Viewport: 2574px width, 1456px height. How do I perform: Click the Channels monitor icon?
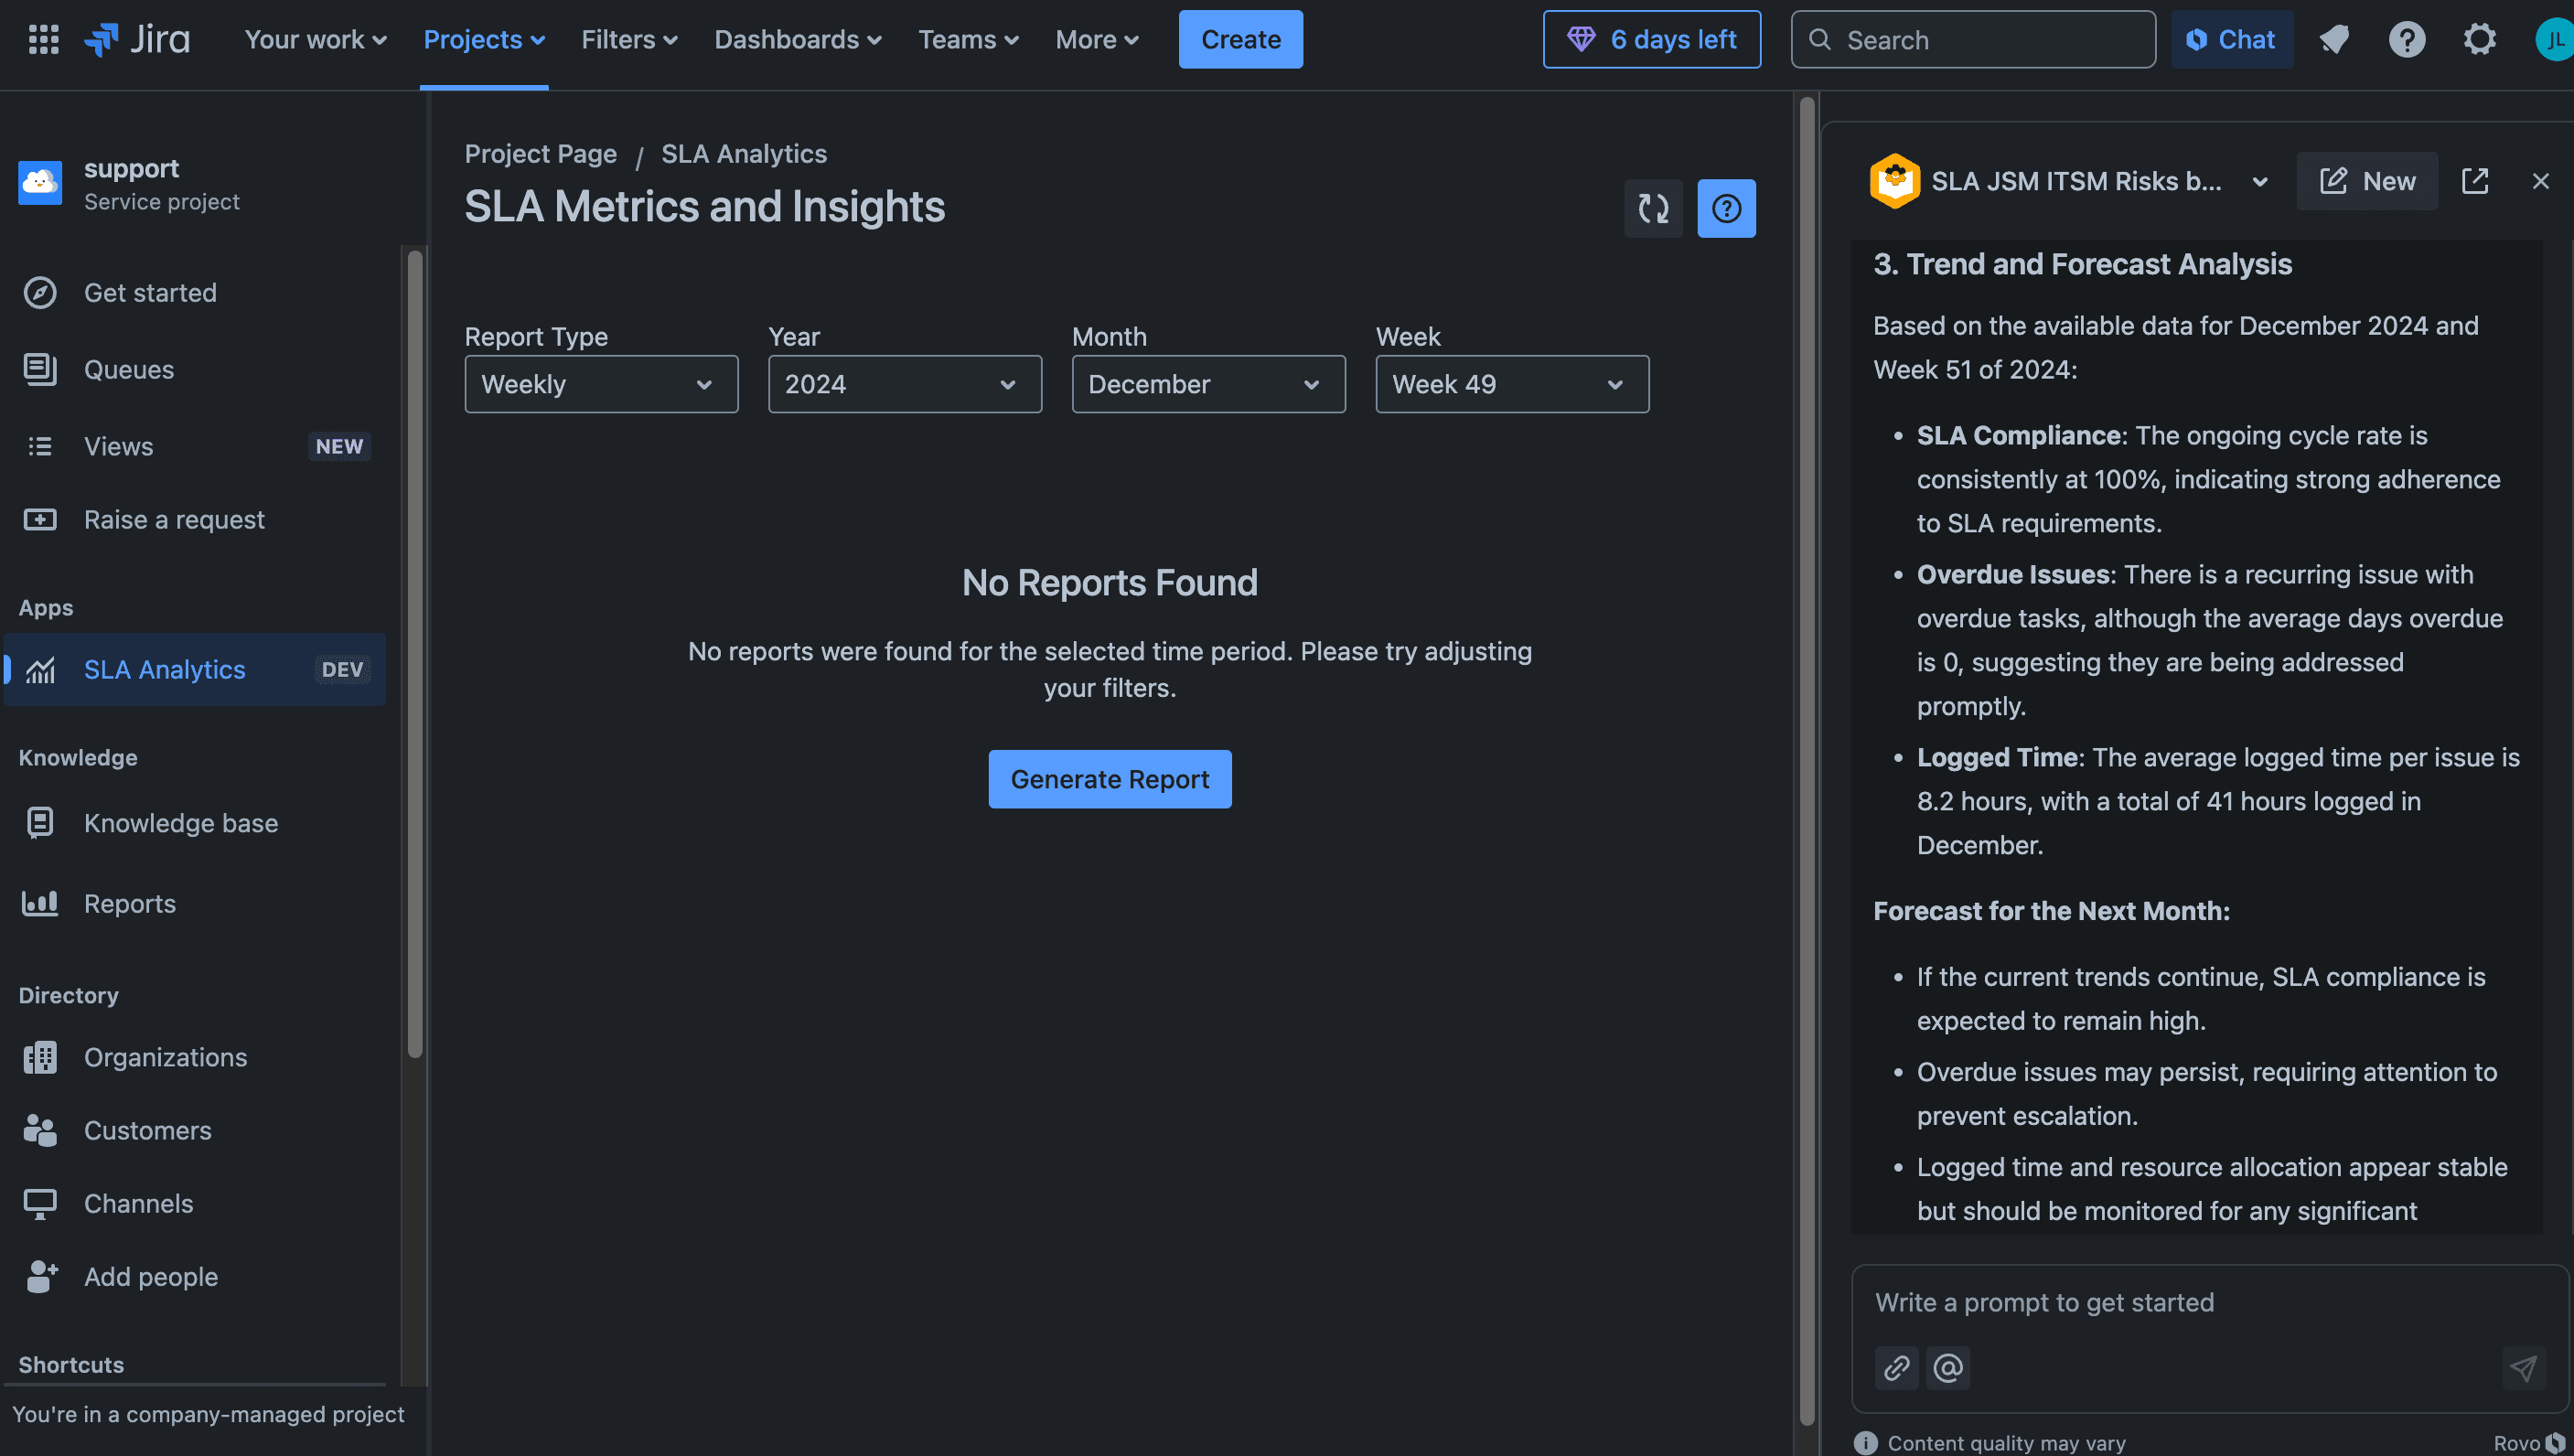(40, 1203)
